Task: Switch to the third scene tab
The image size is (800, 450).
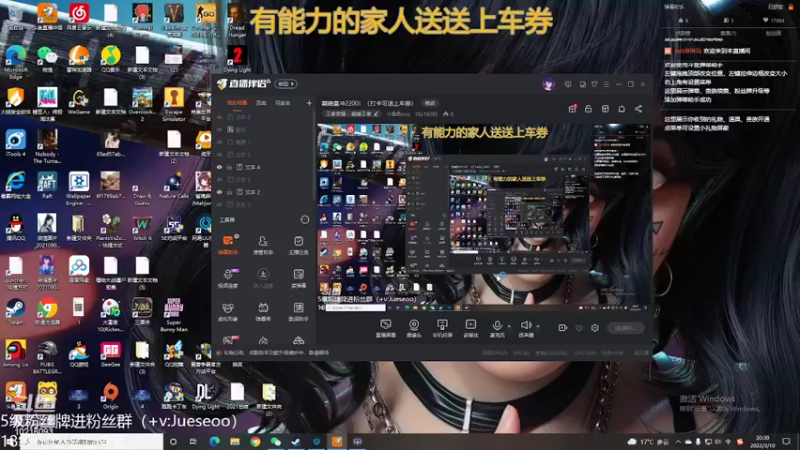Action: pyautogui.click(x=283, y=103)
